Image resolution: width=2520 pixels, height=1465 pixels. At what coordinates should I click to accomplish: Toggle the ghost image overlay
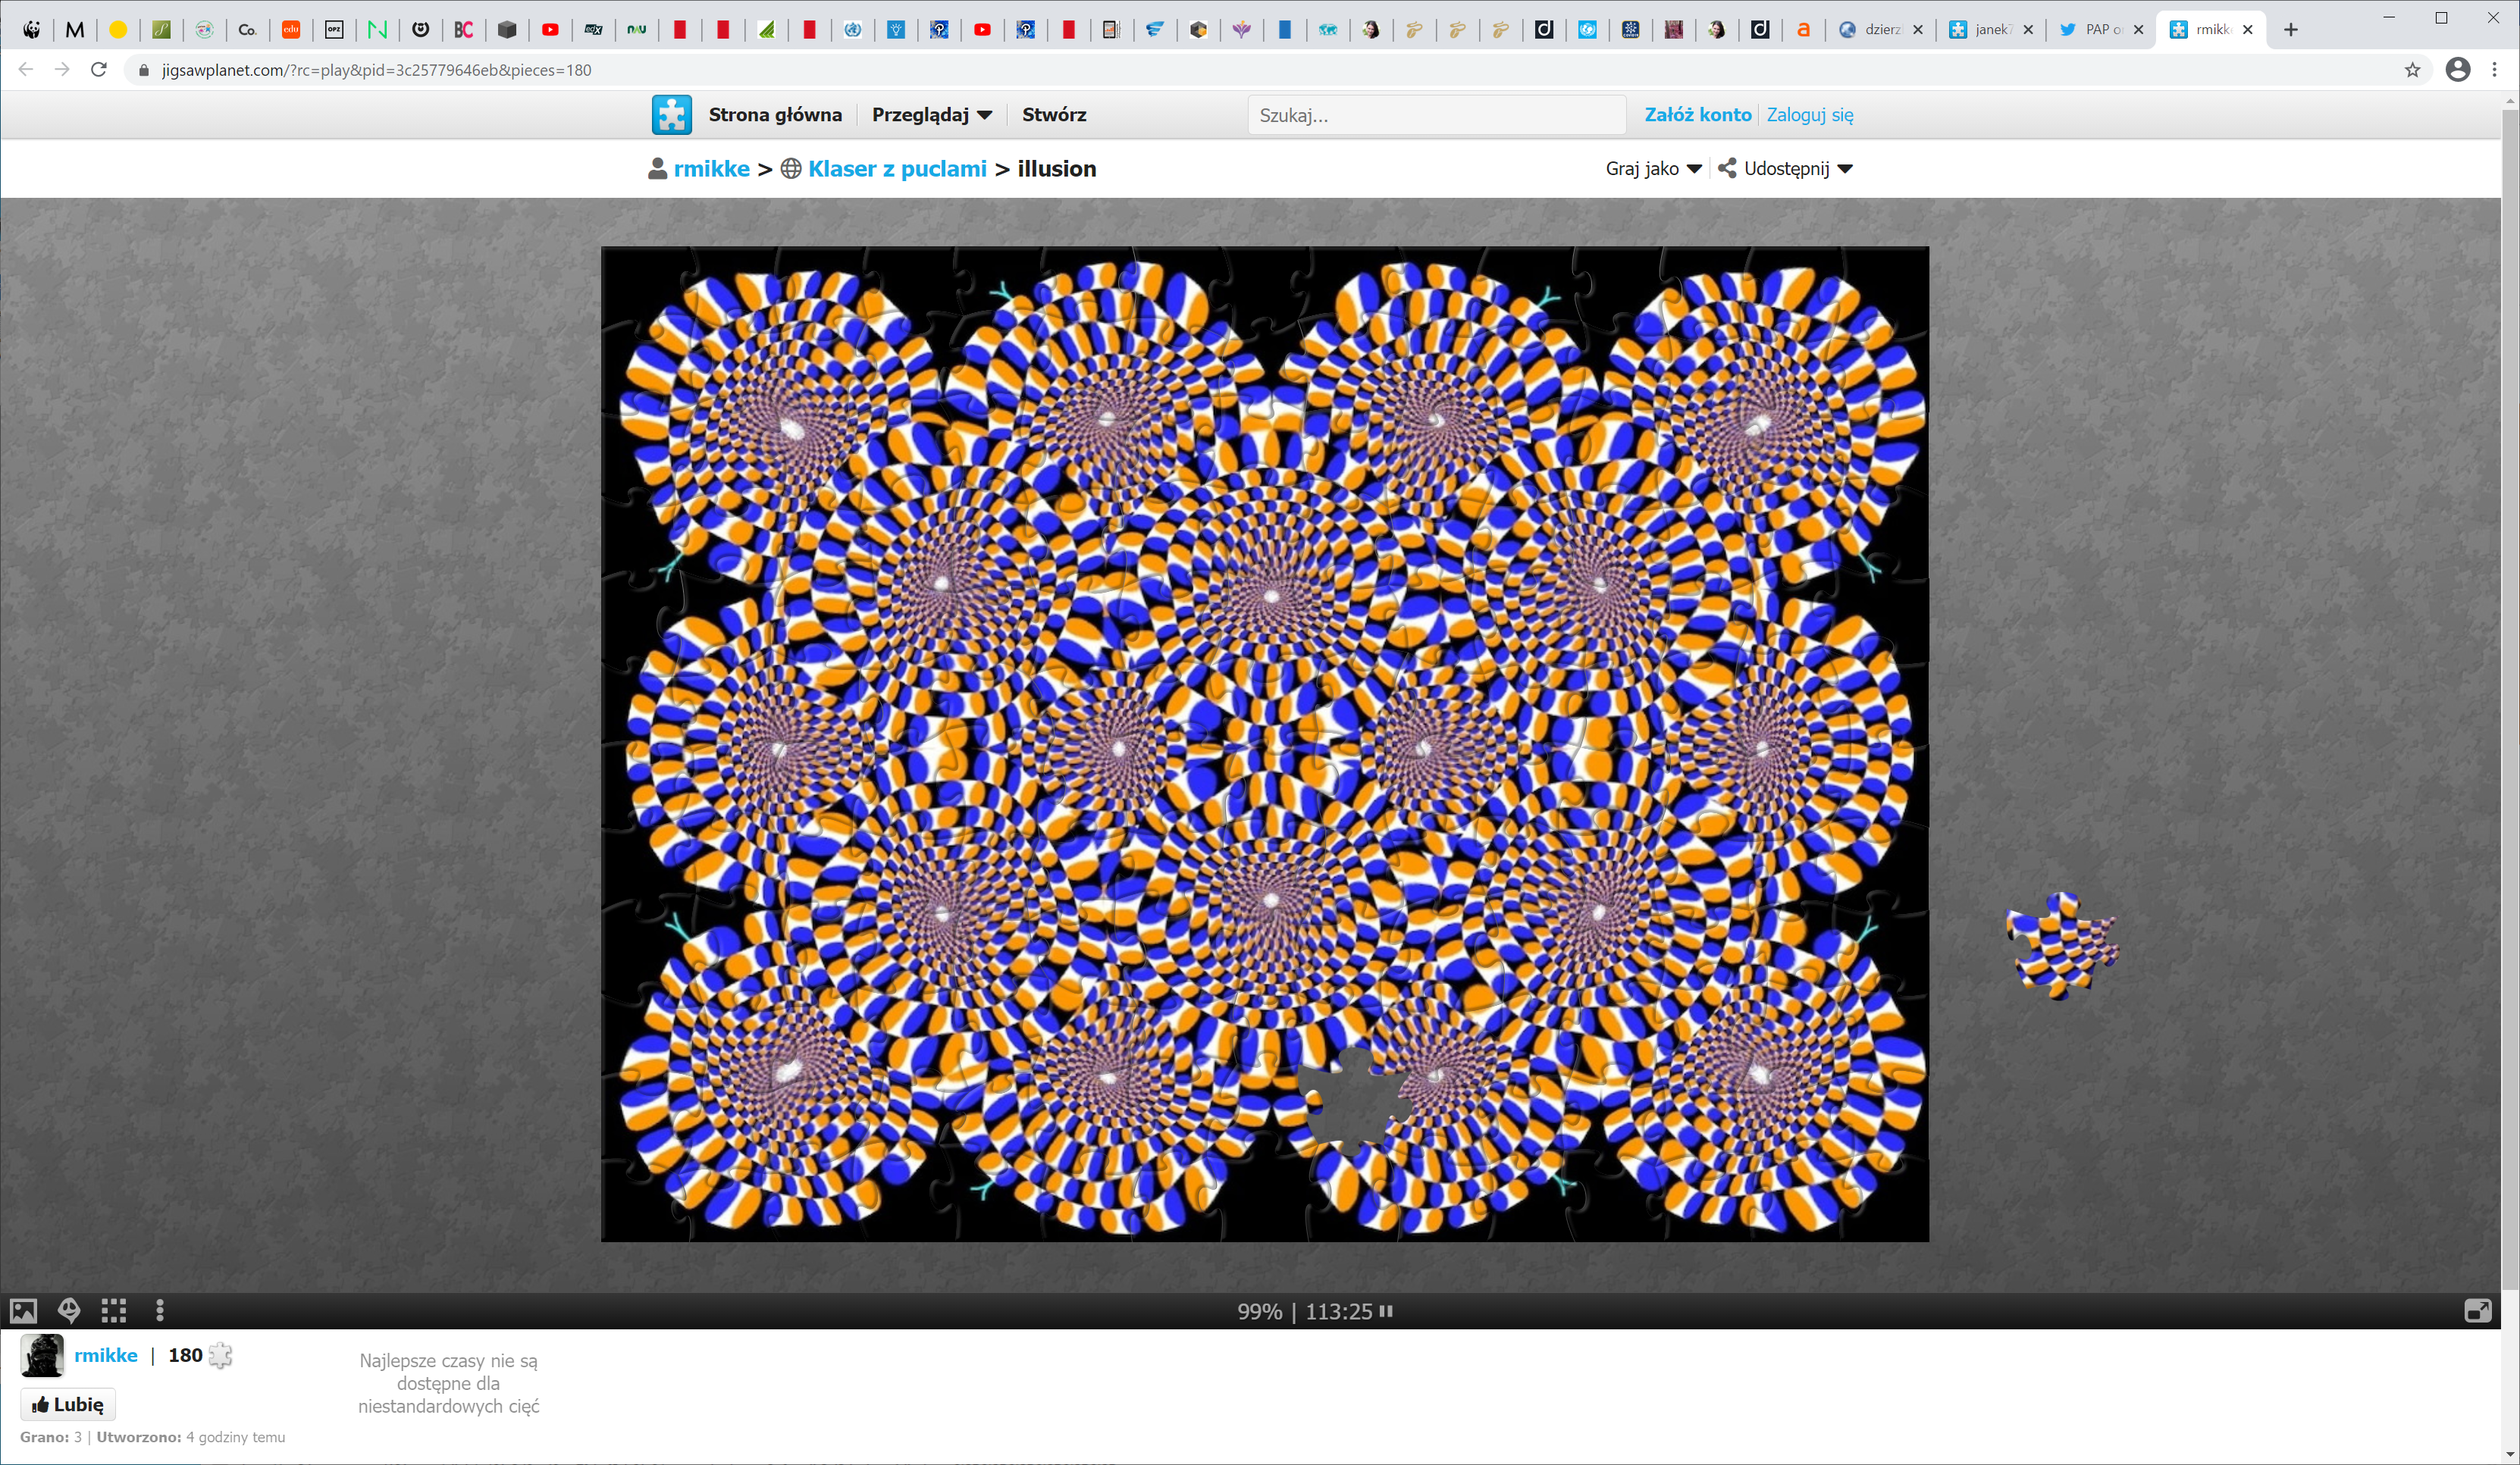[69, 1311]
